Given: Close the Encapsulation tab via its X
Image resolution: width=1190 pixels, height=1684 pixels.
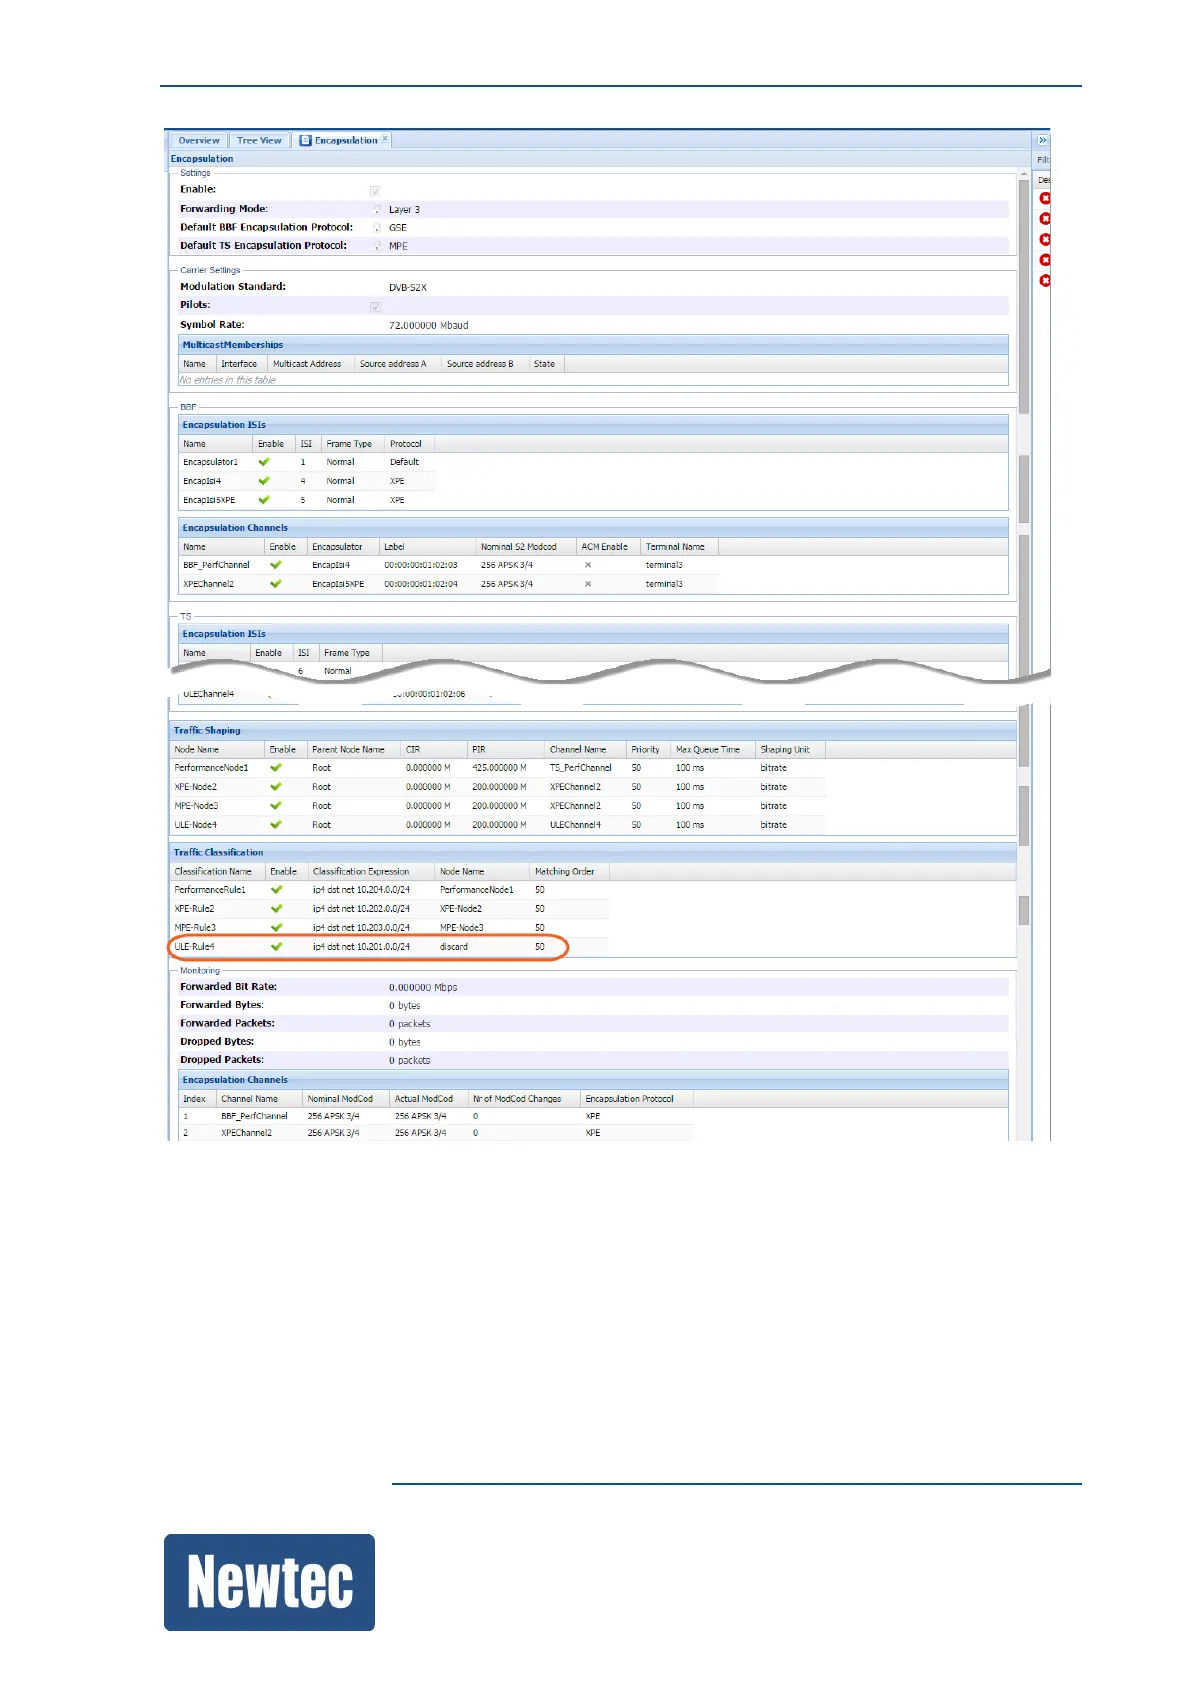Looking at the screenshot, I should click(x=385, y=139).
